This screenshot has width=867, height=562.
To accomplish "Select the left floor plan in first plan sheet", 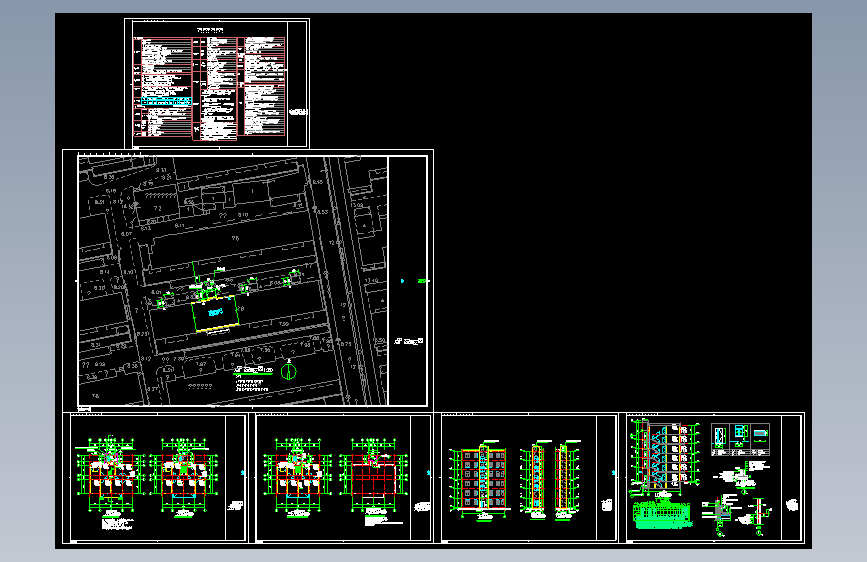I will pos(111,476).
